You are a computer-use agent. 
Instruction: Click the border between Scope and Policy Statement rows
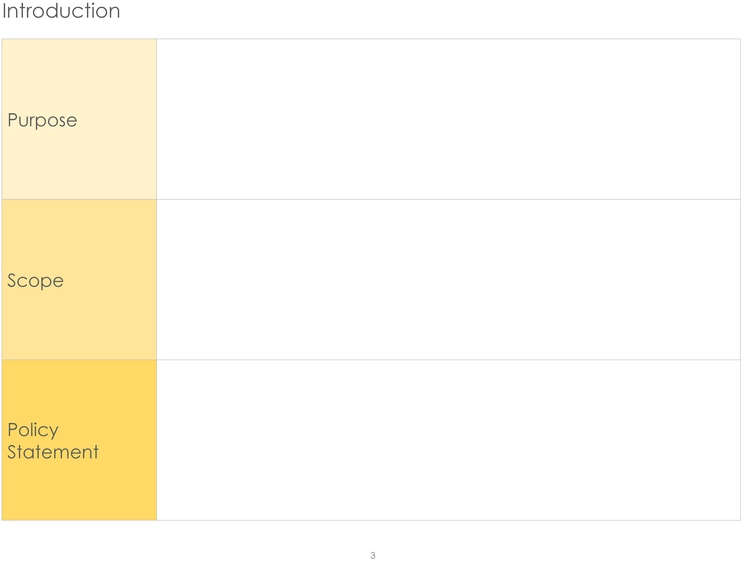(371, 360)
